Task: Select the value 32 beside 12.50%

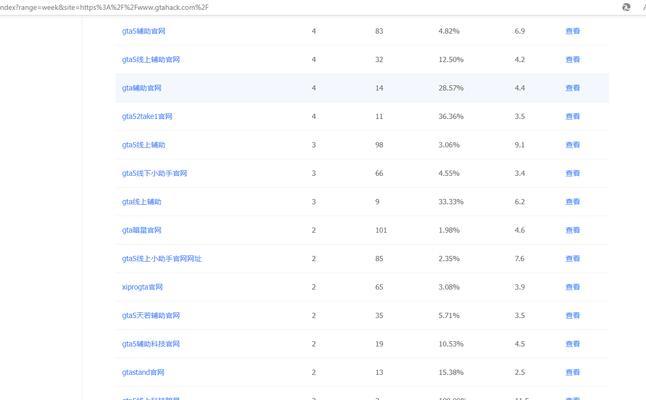Action: pos(379,59)
